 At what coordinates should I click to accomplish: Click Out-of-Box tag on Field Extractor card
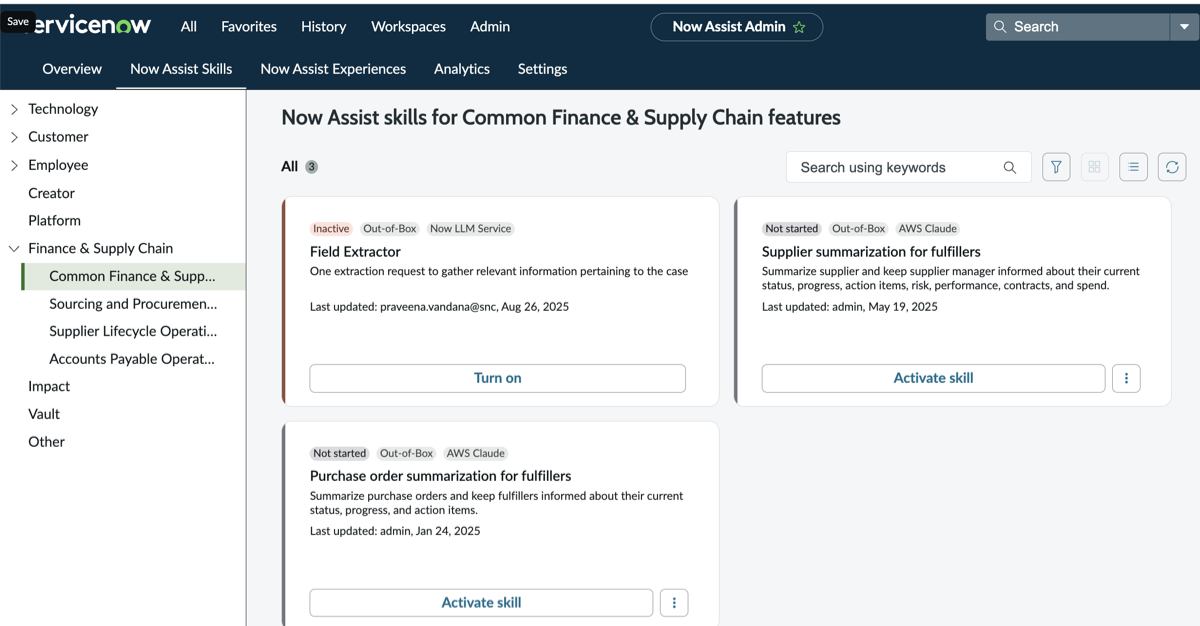click(389, 229)
